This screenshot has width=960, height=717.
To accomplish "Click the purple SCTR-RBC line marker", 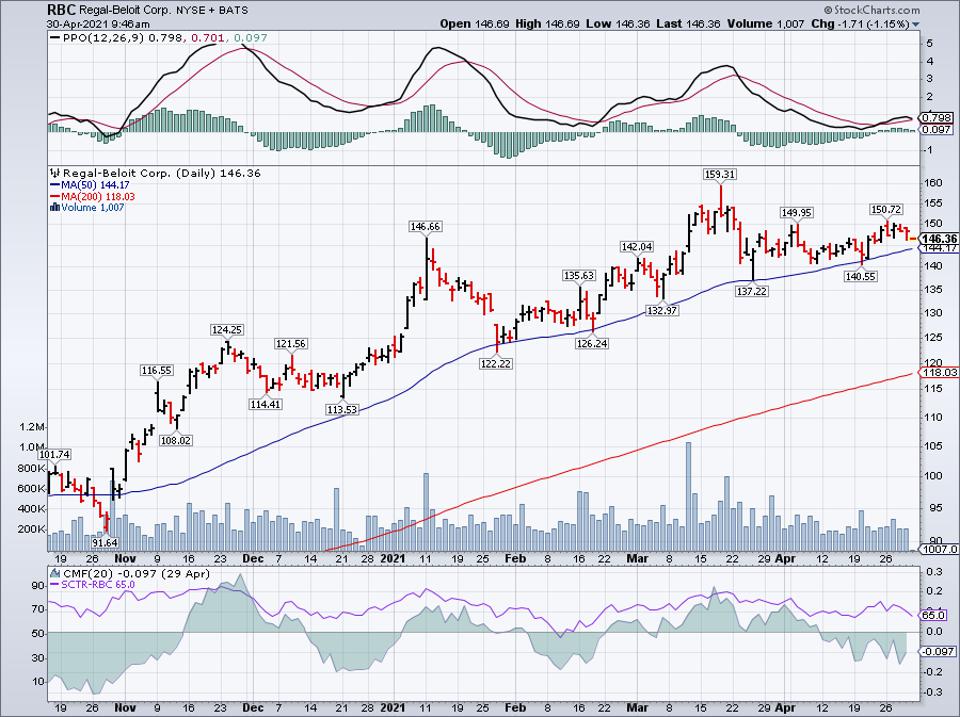I will tap(53, 584).
